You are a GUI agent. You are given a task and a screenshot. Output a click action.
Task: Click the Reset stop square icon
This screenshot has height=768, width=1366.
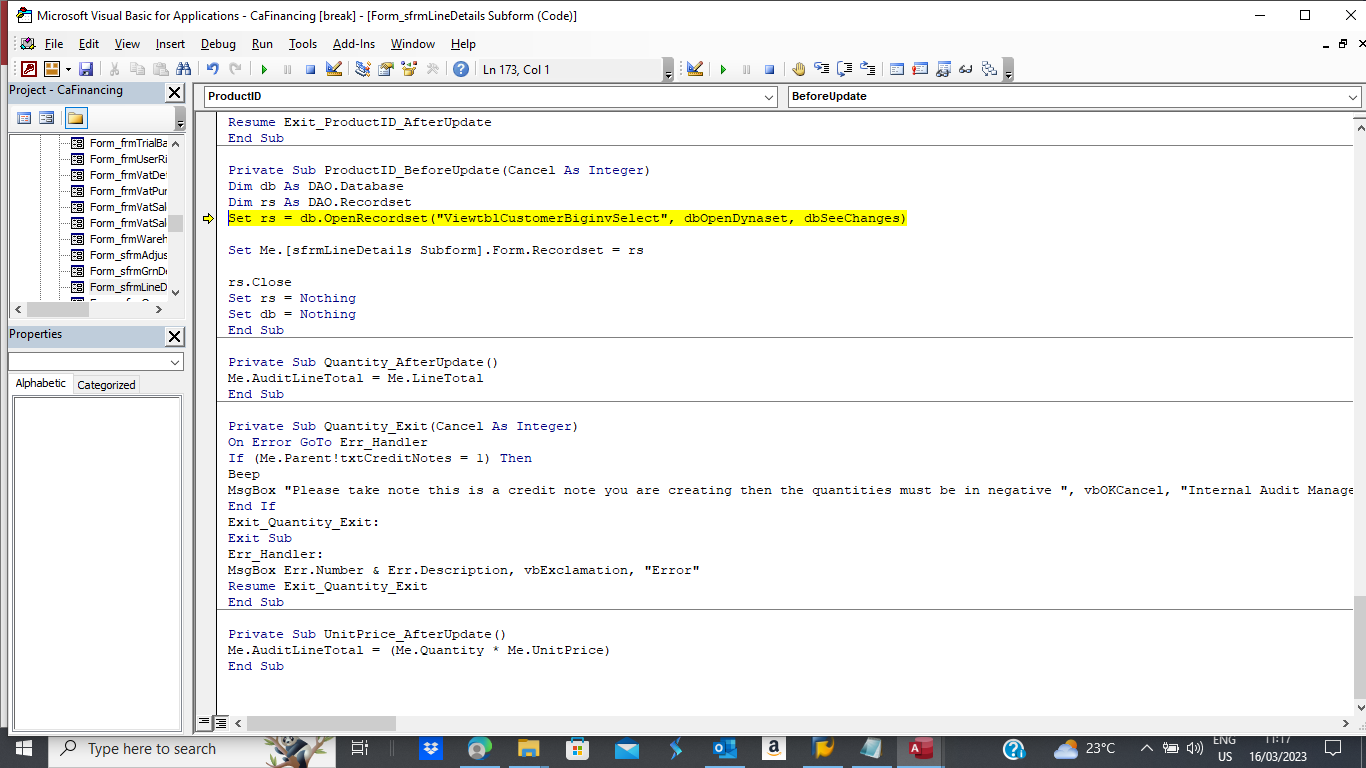[310, 69]
